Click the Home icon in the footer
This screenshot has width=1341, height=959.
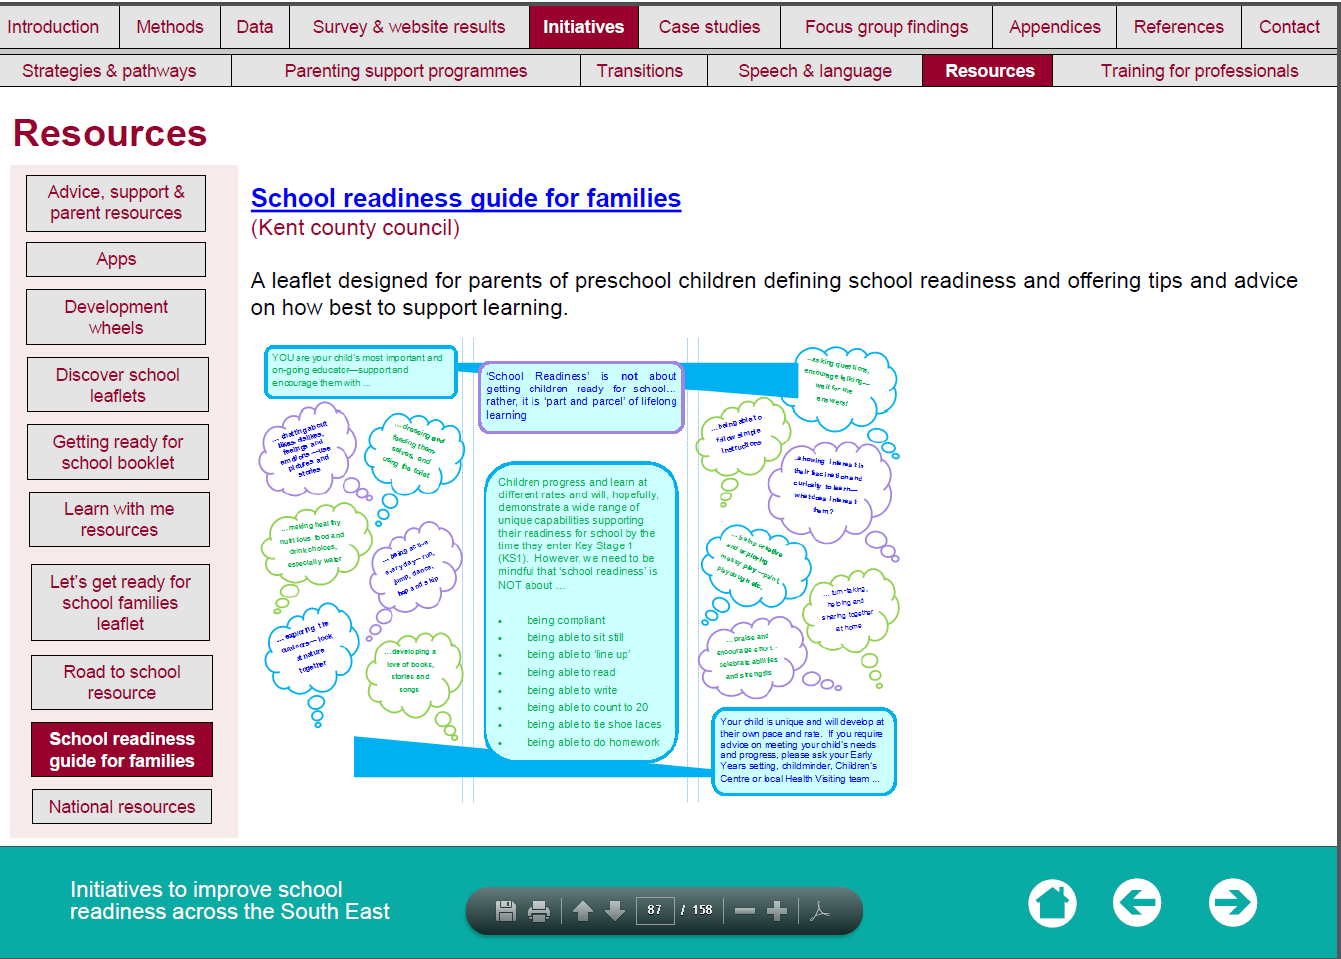coord(1052,903)
